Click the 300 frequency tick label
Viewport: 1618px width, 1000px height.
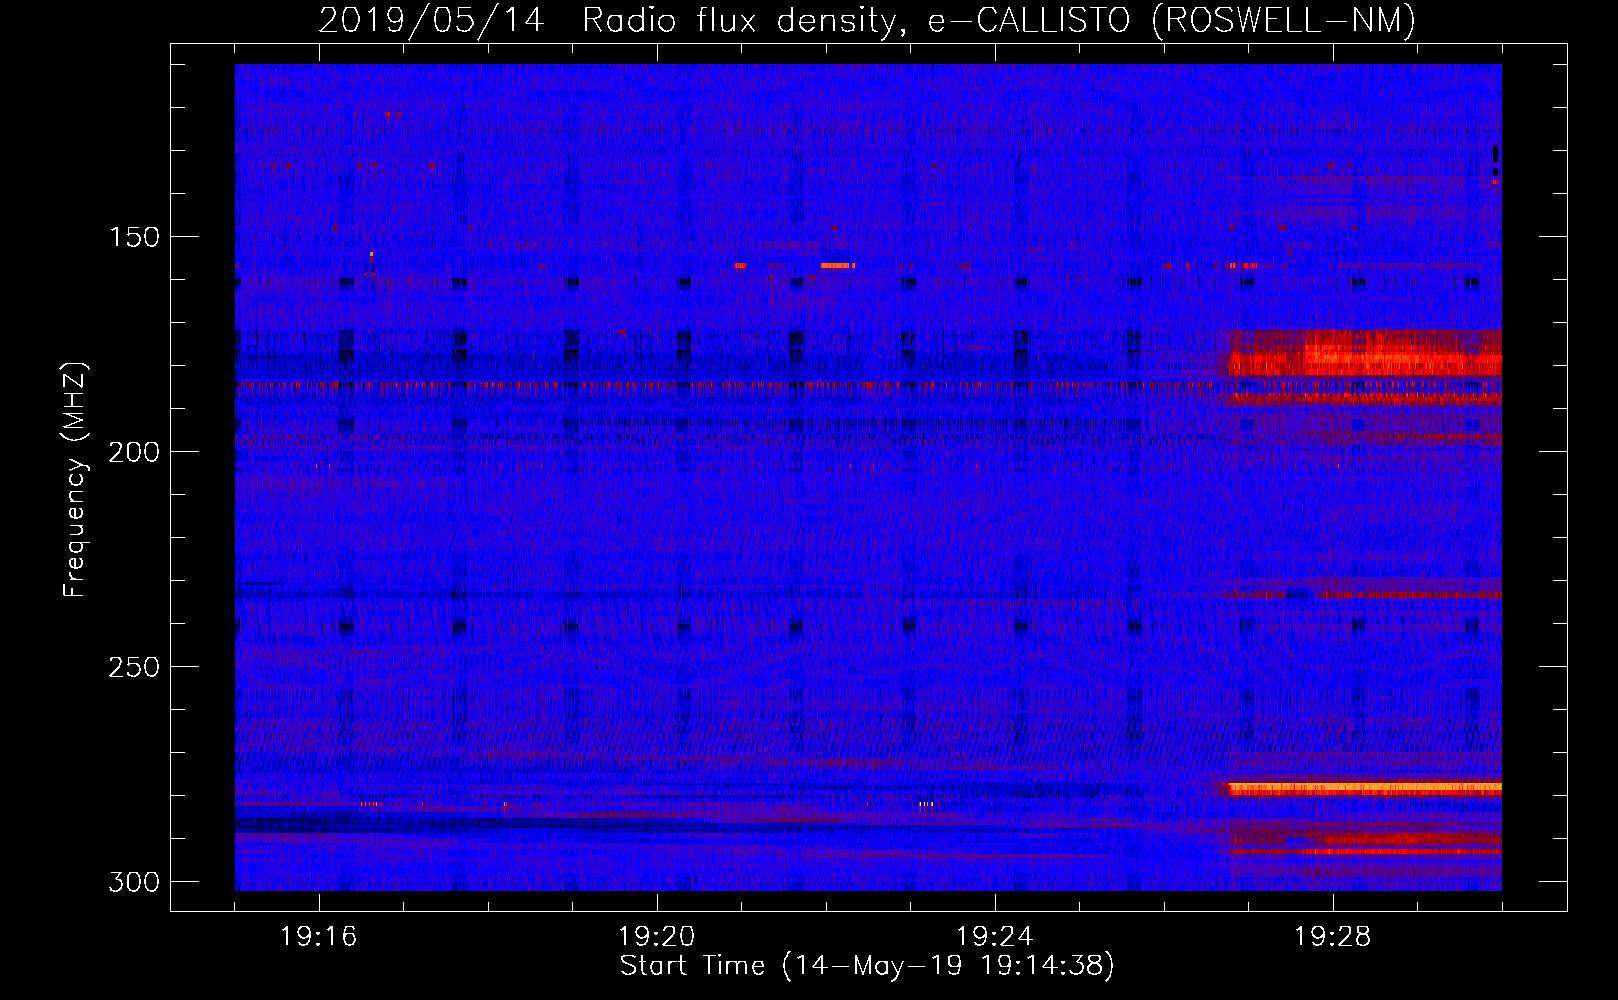point(134,882)
